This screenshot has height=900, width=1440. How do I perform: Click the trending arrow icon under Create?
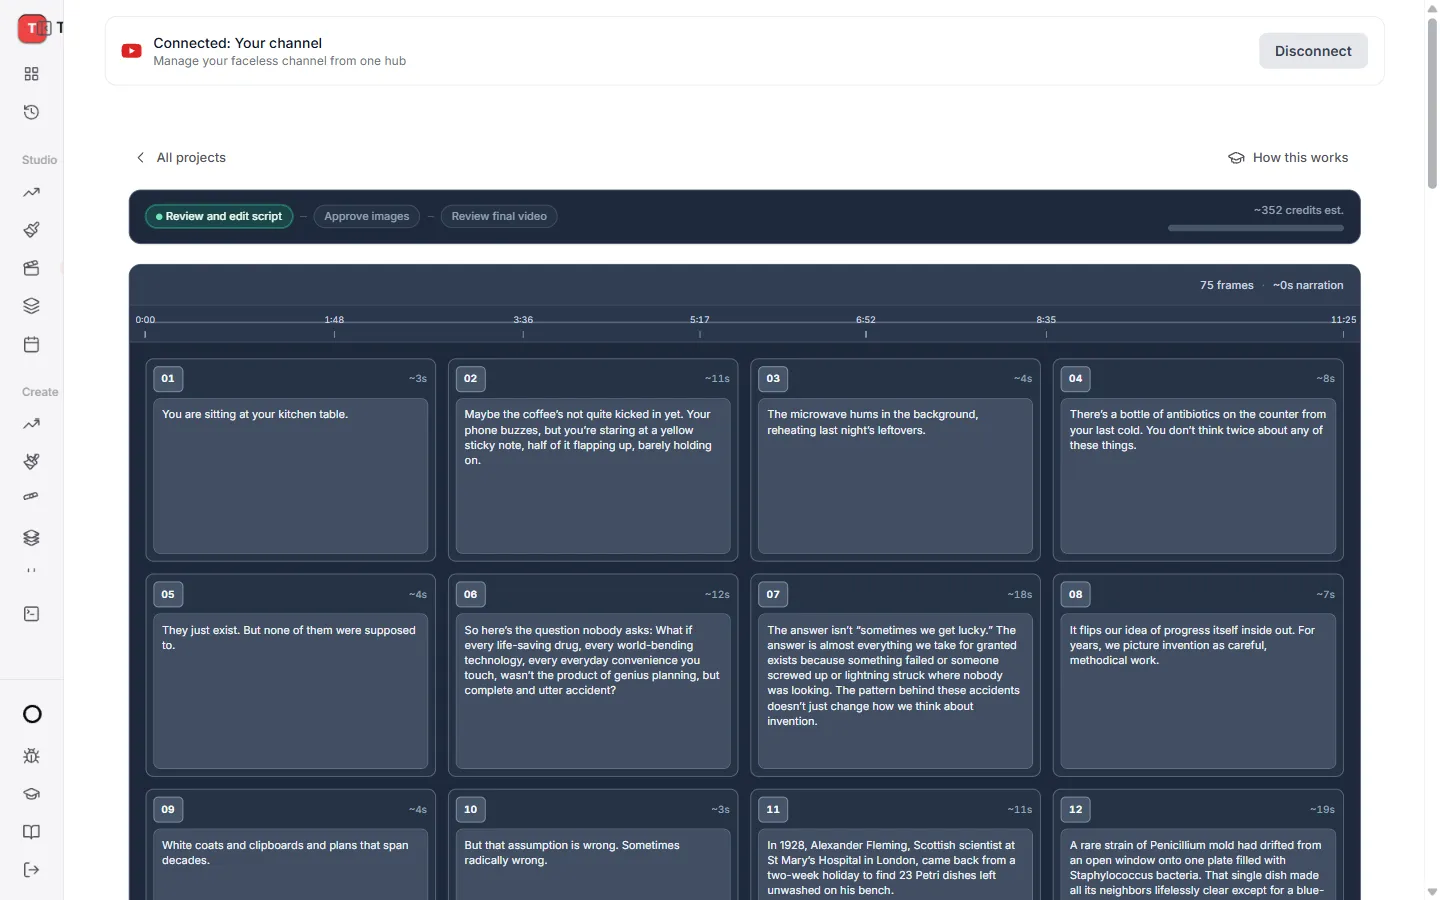click(x=31, y=424)
